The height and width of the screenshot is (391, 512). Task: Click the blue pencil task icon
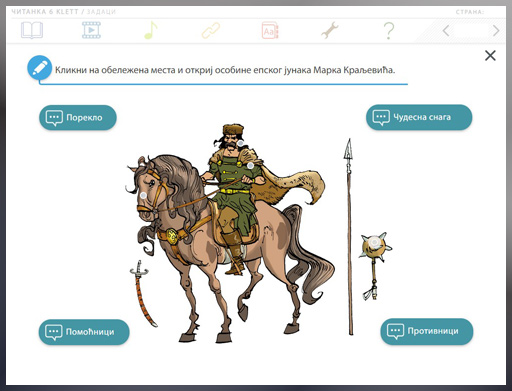(x=40, y=68)
